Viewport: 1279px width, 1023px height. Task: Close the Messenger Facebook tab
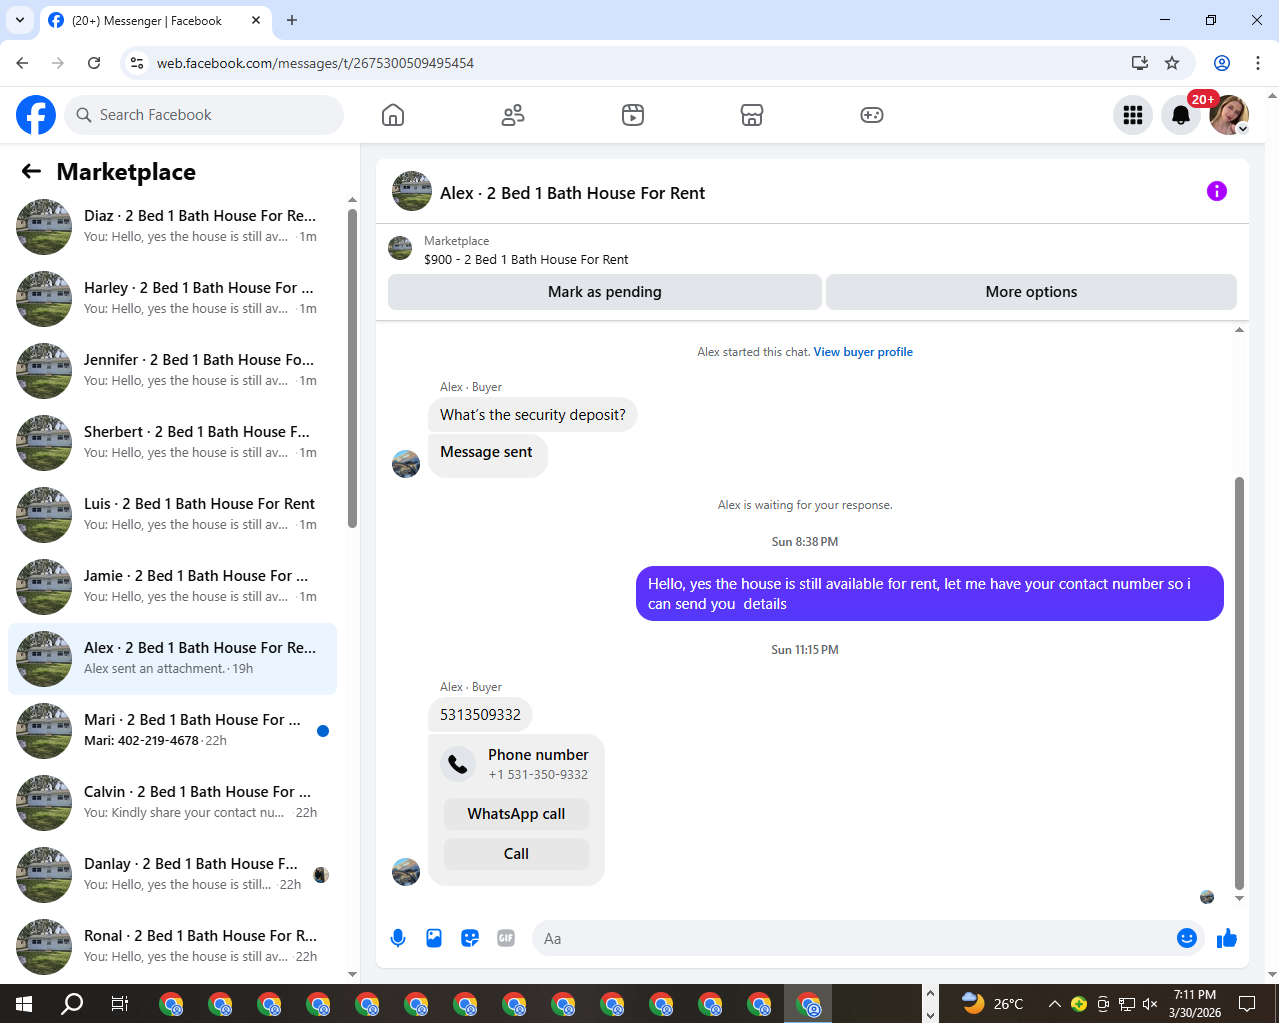coord(256,20)
